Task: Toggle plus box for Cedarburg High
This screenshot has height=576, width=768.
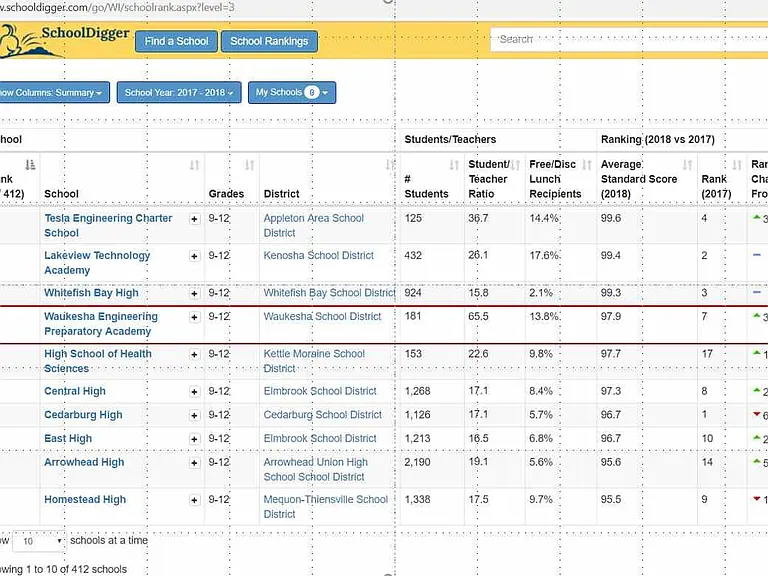Action: [194, 415]
